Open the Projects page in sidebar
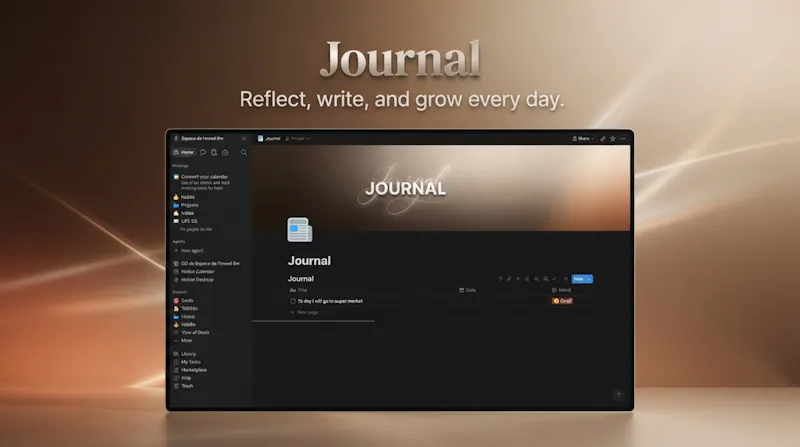 pyautogui.click(x=186, y=205)
